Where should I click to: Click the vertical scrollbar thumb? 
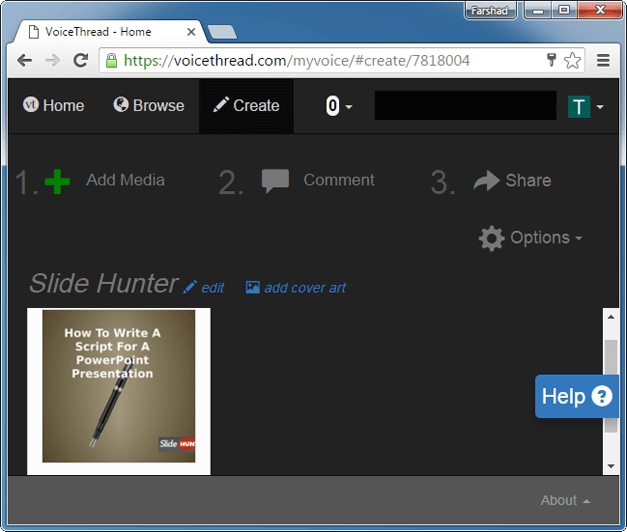pyautogui.click(x=611, y=358)
